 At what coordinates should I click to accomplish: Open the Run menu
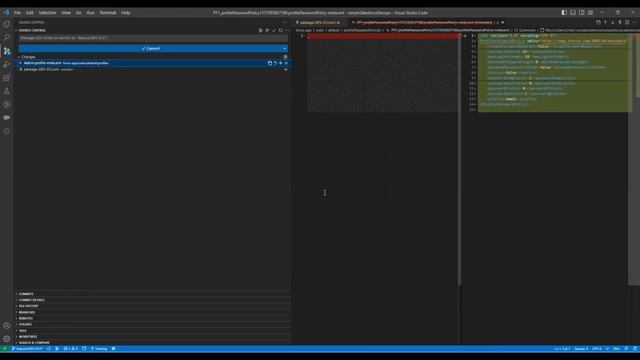[x=90, y=13]
